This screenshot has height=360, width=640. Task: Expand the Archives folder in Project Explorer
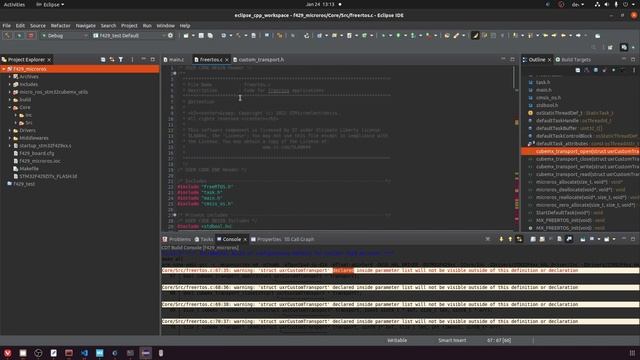[x=10, y=77]
